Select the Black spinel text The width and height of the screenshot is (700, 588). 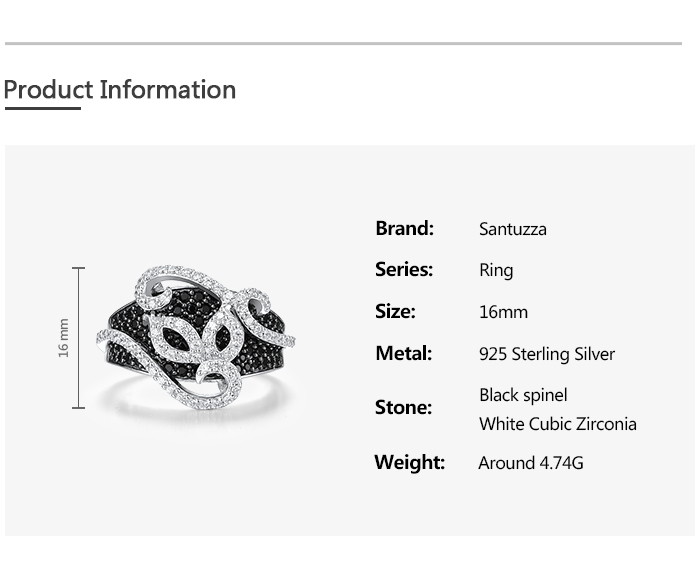pyautogui.click(x=523, y=395)
